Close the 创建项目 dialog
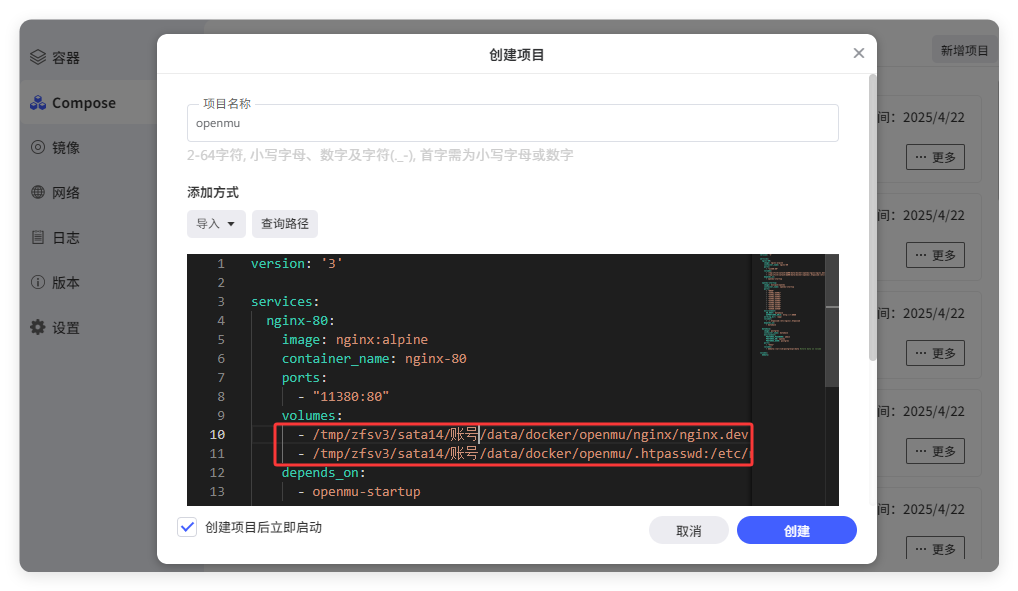Image resolution: width=1018 pixels, height=591 pixels. coord(858,53)
